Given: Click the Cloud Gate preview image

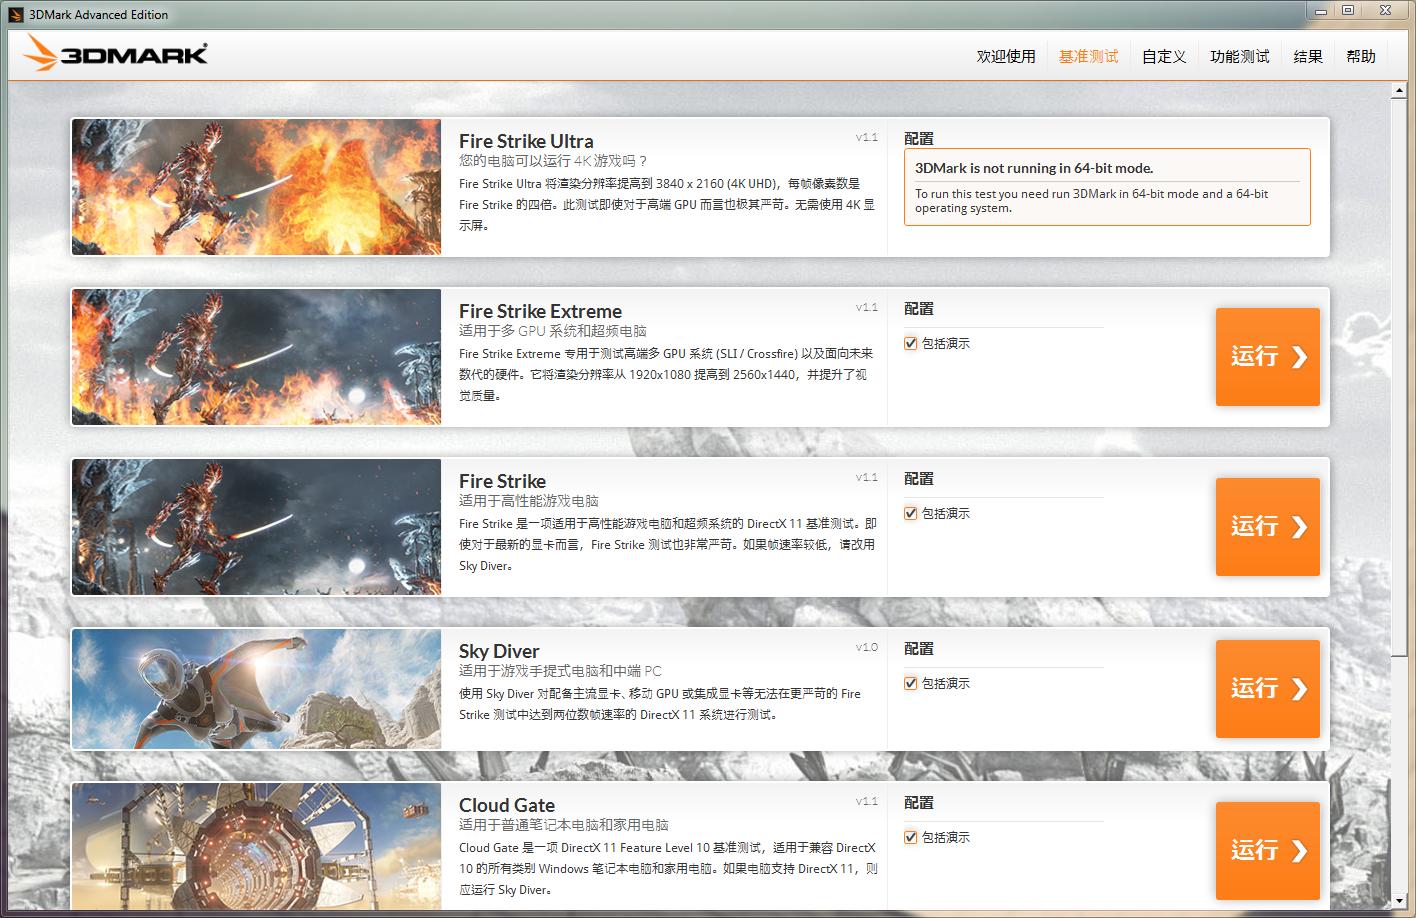Looking at the screenshot, I should pos(255,846).
